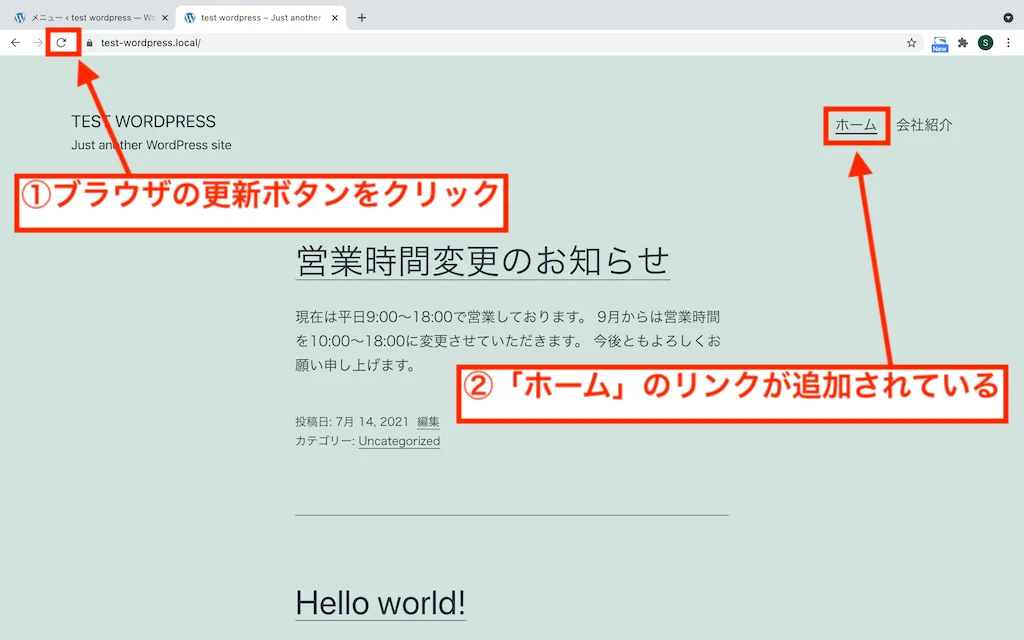
Task: Open the 営業時間変更のお知らせ post
Action: [x=482, y=260]
